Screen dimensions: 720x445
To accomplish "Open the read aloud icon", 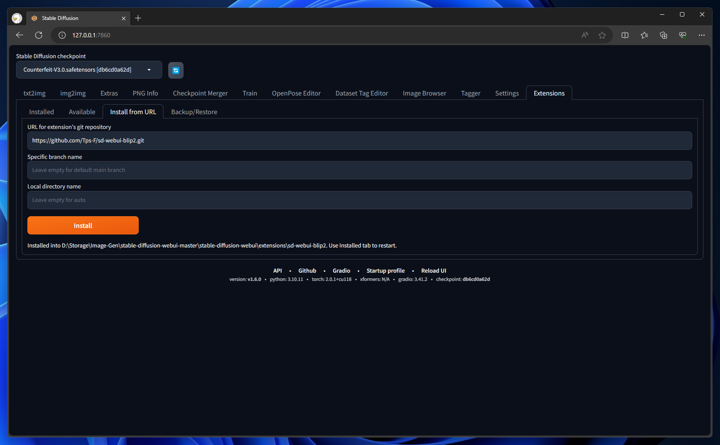I will coord(585,35).
